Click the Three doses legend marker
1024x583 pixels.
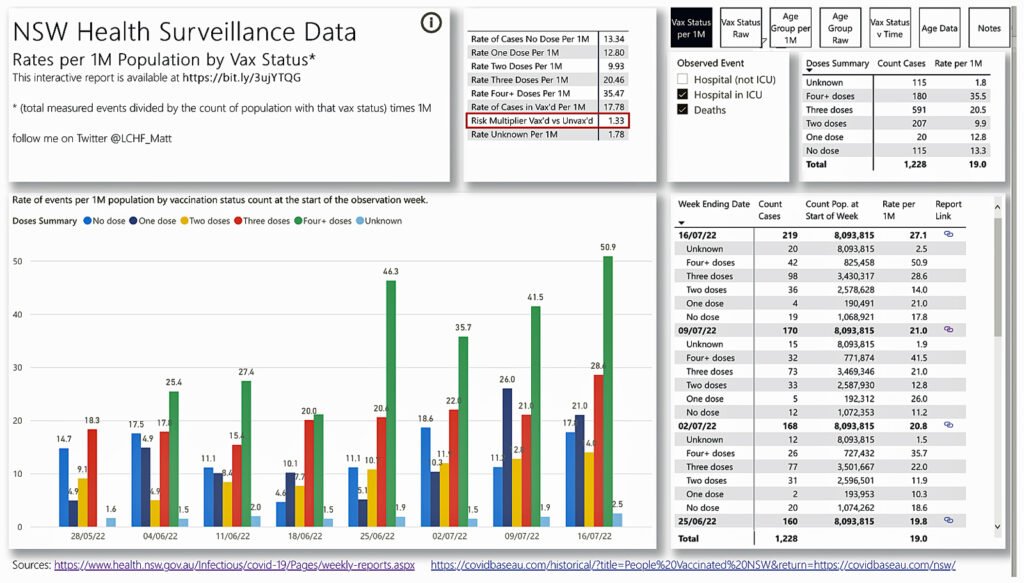point(238,221)
